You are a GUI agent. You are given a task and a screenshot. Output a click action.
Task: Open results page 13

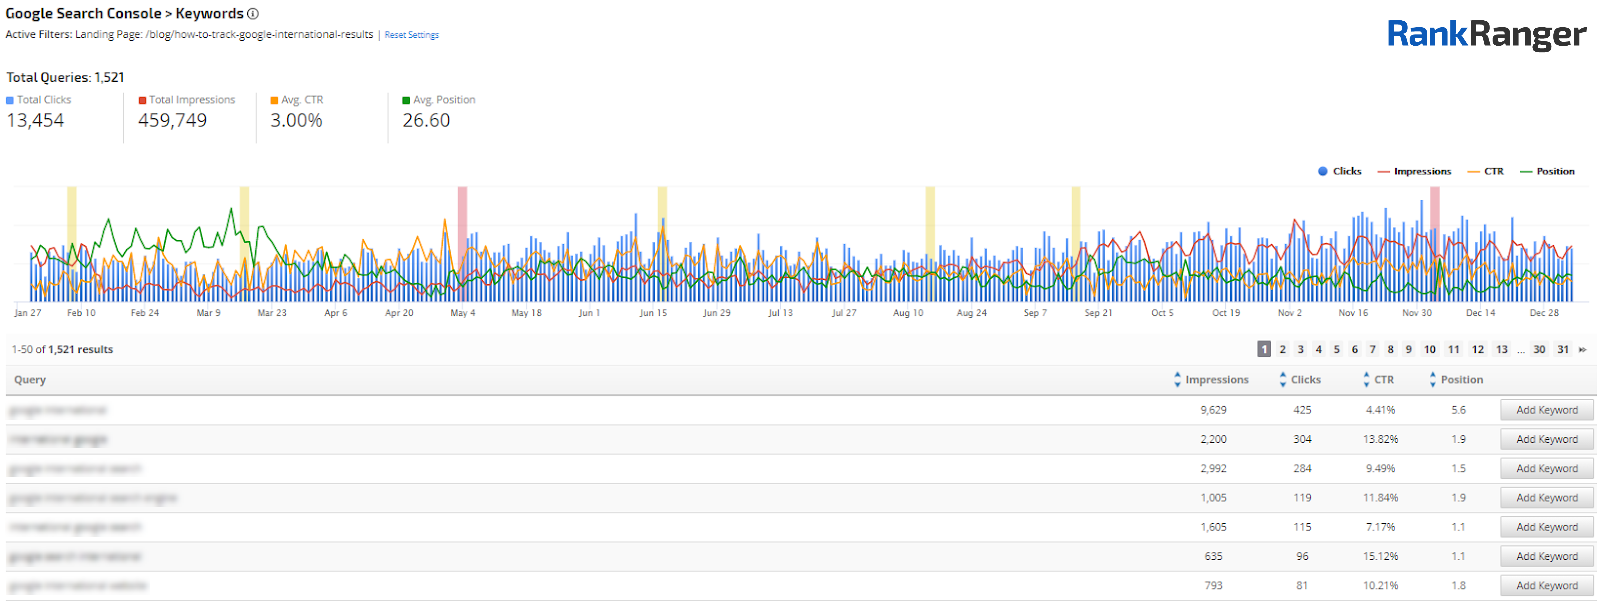click(1501, 350)
